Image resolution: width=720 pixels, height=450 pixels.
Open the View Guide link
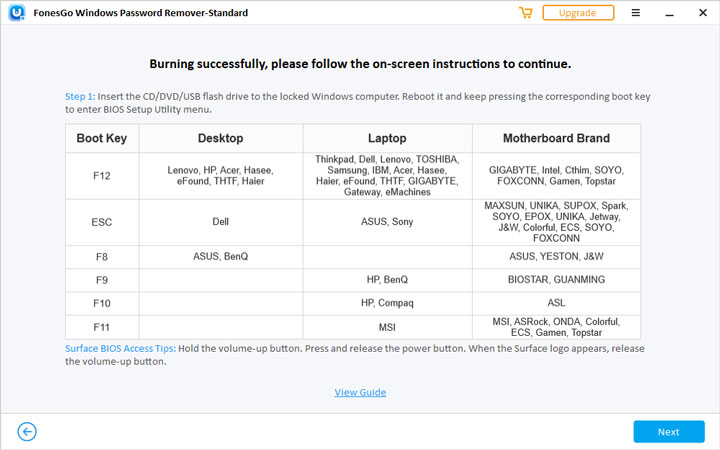360,392
